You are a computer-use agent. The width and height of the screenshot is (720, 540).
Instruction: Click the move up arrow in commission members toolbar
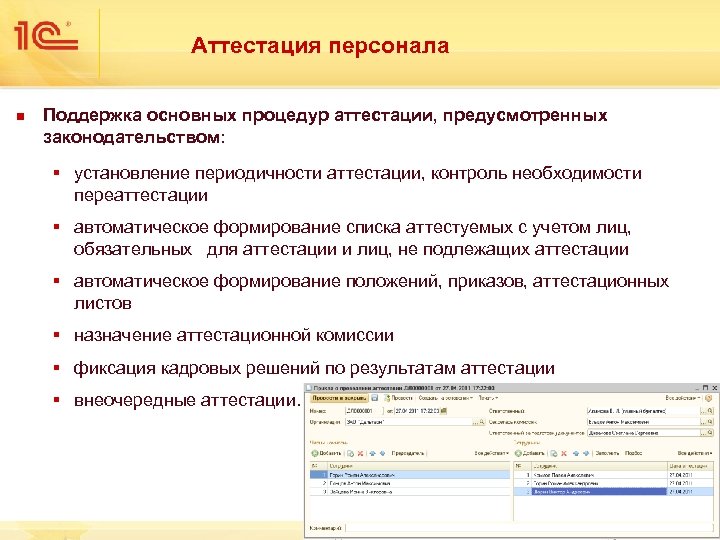372,453
